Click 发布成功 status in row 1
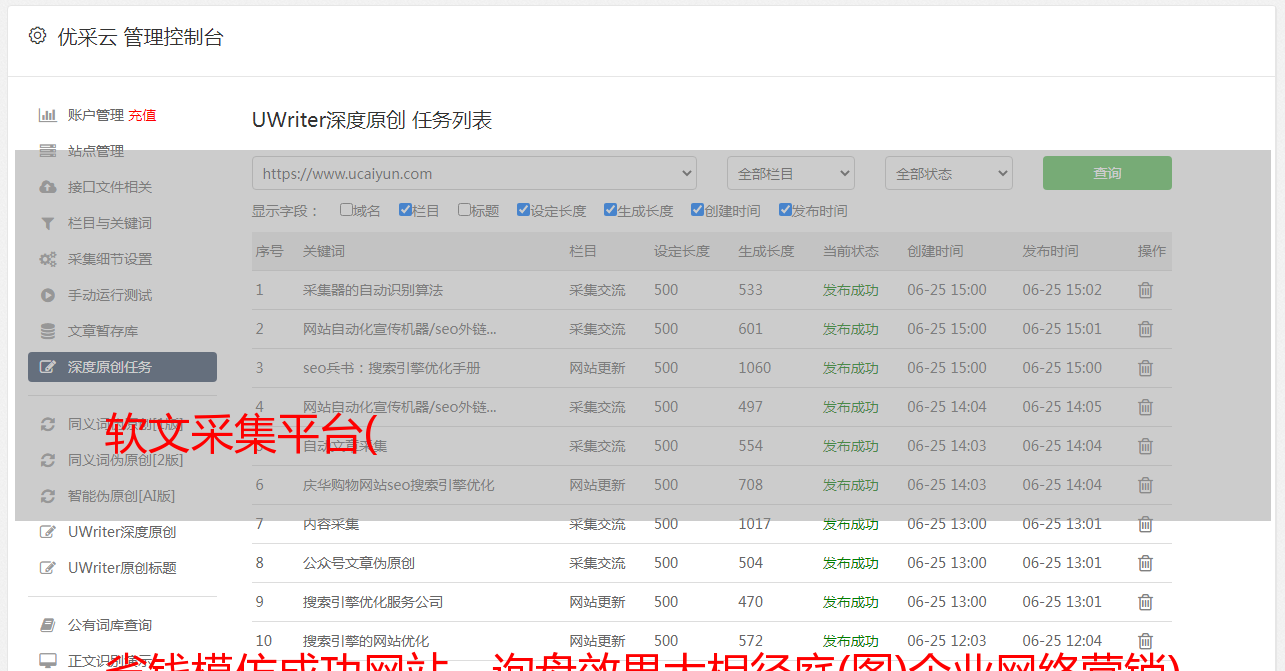1285x671 pixels. 851,290
